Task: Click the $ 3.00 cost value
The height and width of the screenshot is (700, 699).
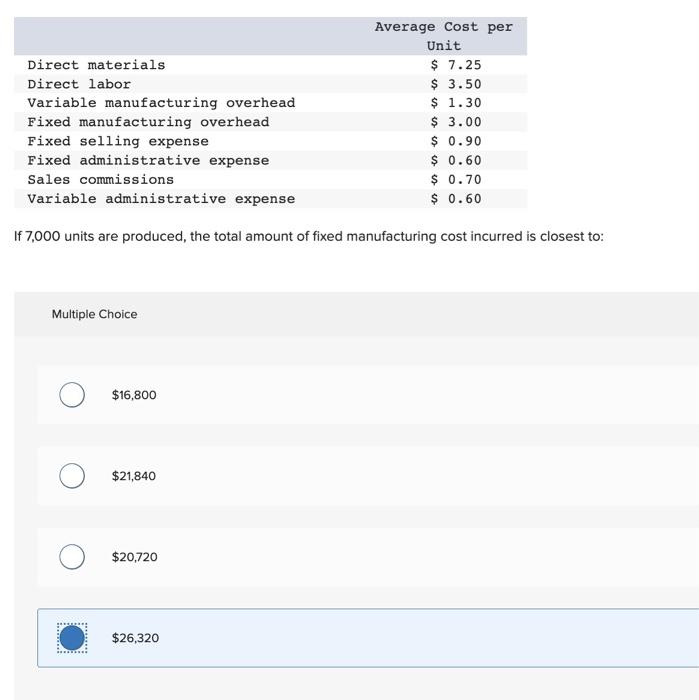Action: click(456, 122)
